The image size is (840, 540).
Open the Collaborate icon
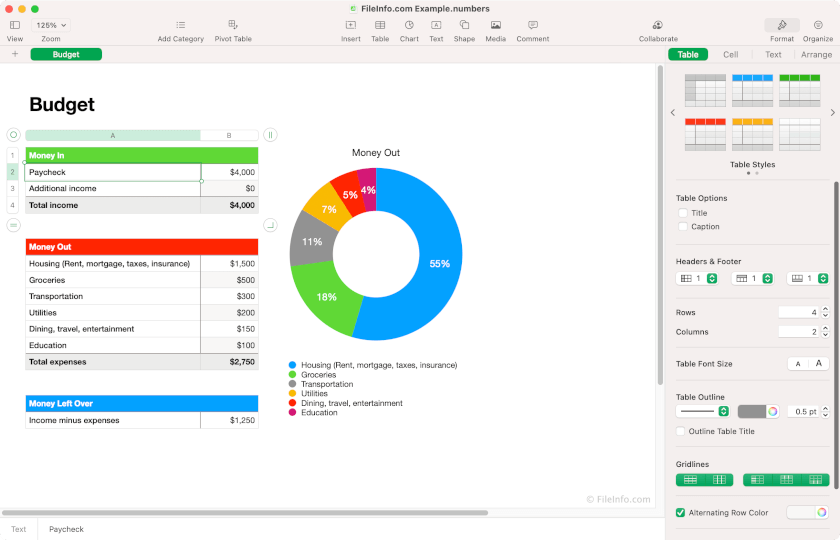[x=658, y=25]
